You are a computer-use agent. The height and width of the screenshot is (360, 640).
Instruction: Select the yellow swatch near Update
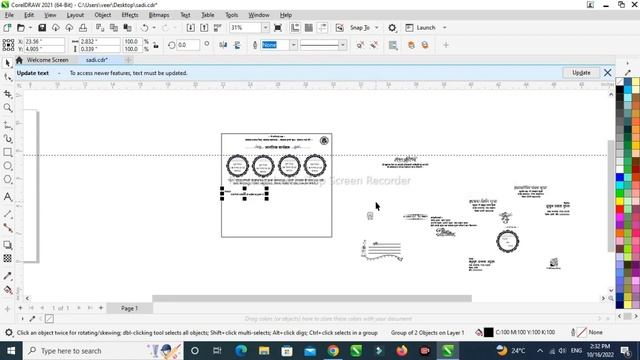pos(636,82)
